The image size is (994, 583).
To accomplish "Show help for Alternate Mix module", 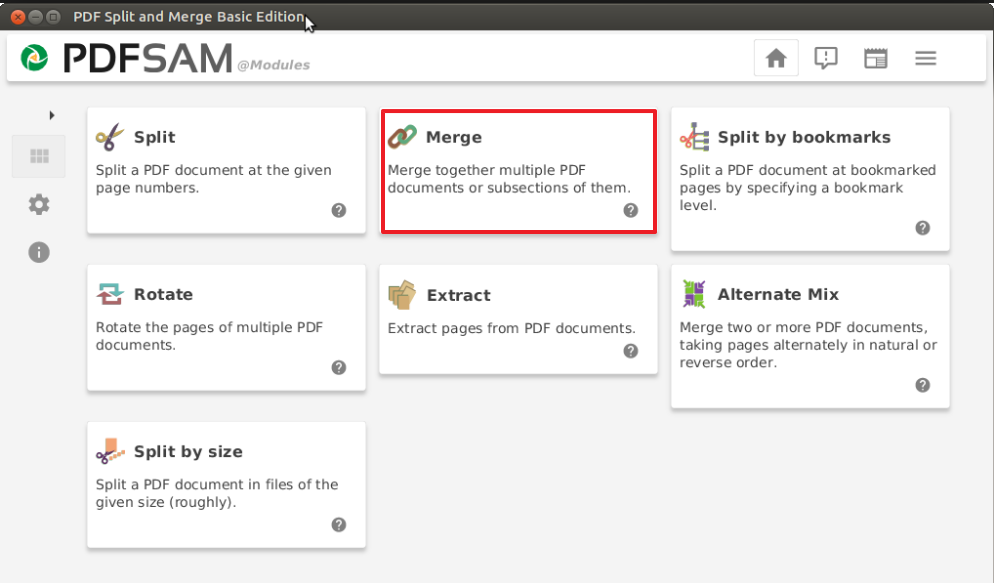I will (x=922, y=385).
